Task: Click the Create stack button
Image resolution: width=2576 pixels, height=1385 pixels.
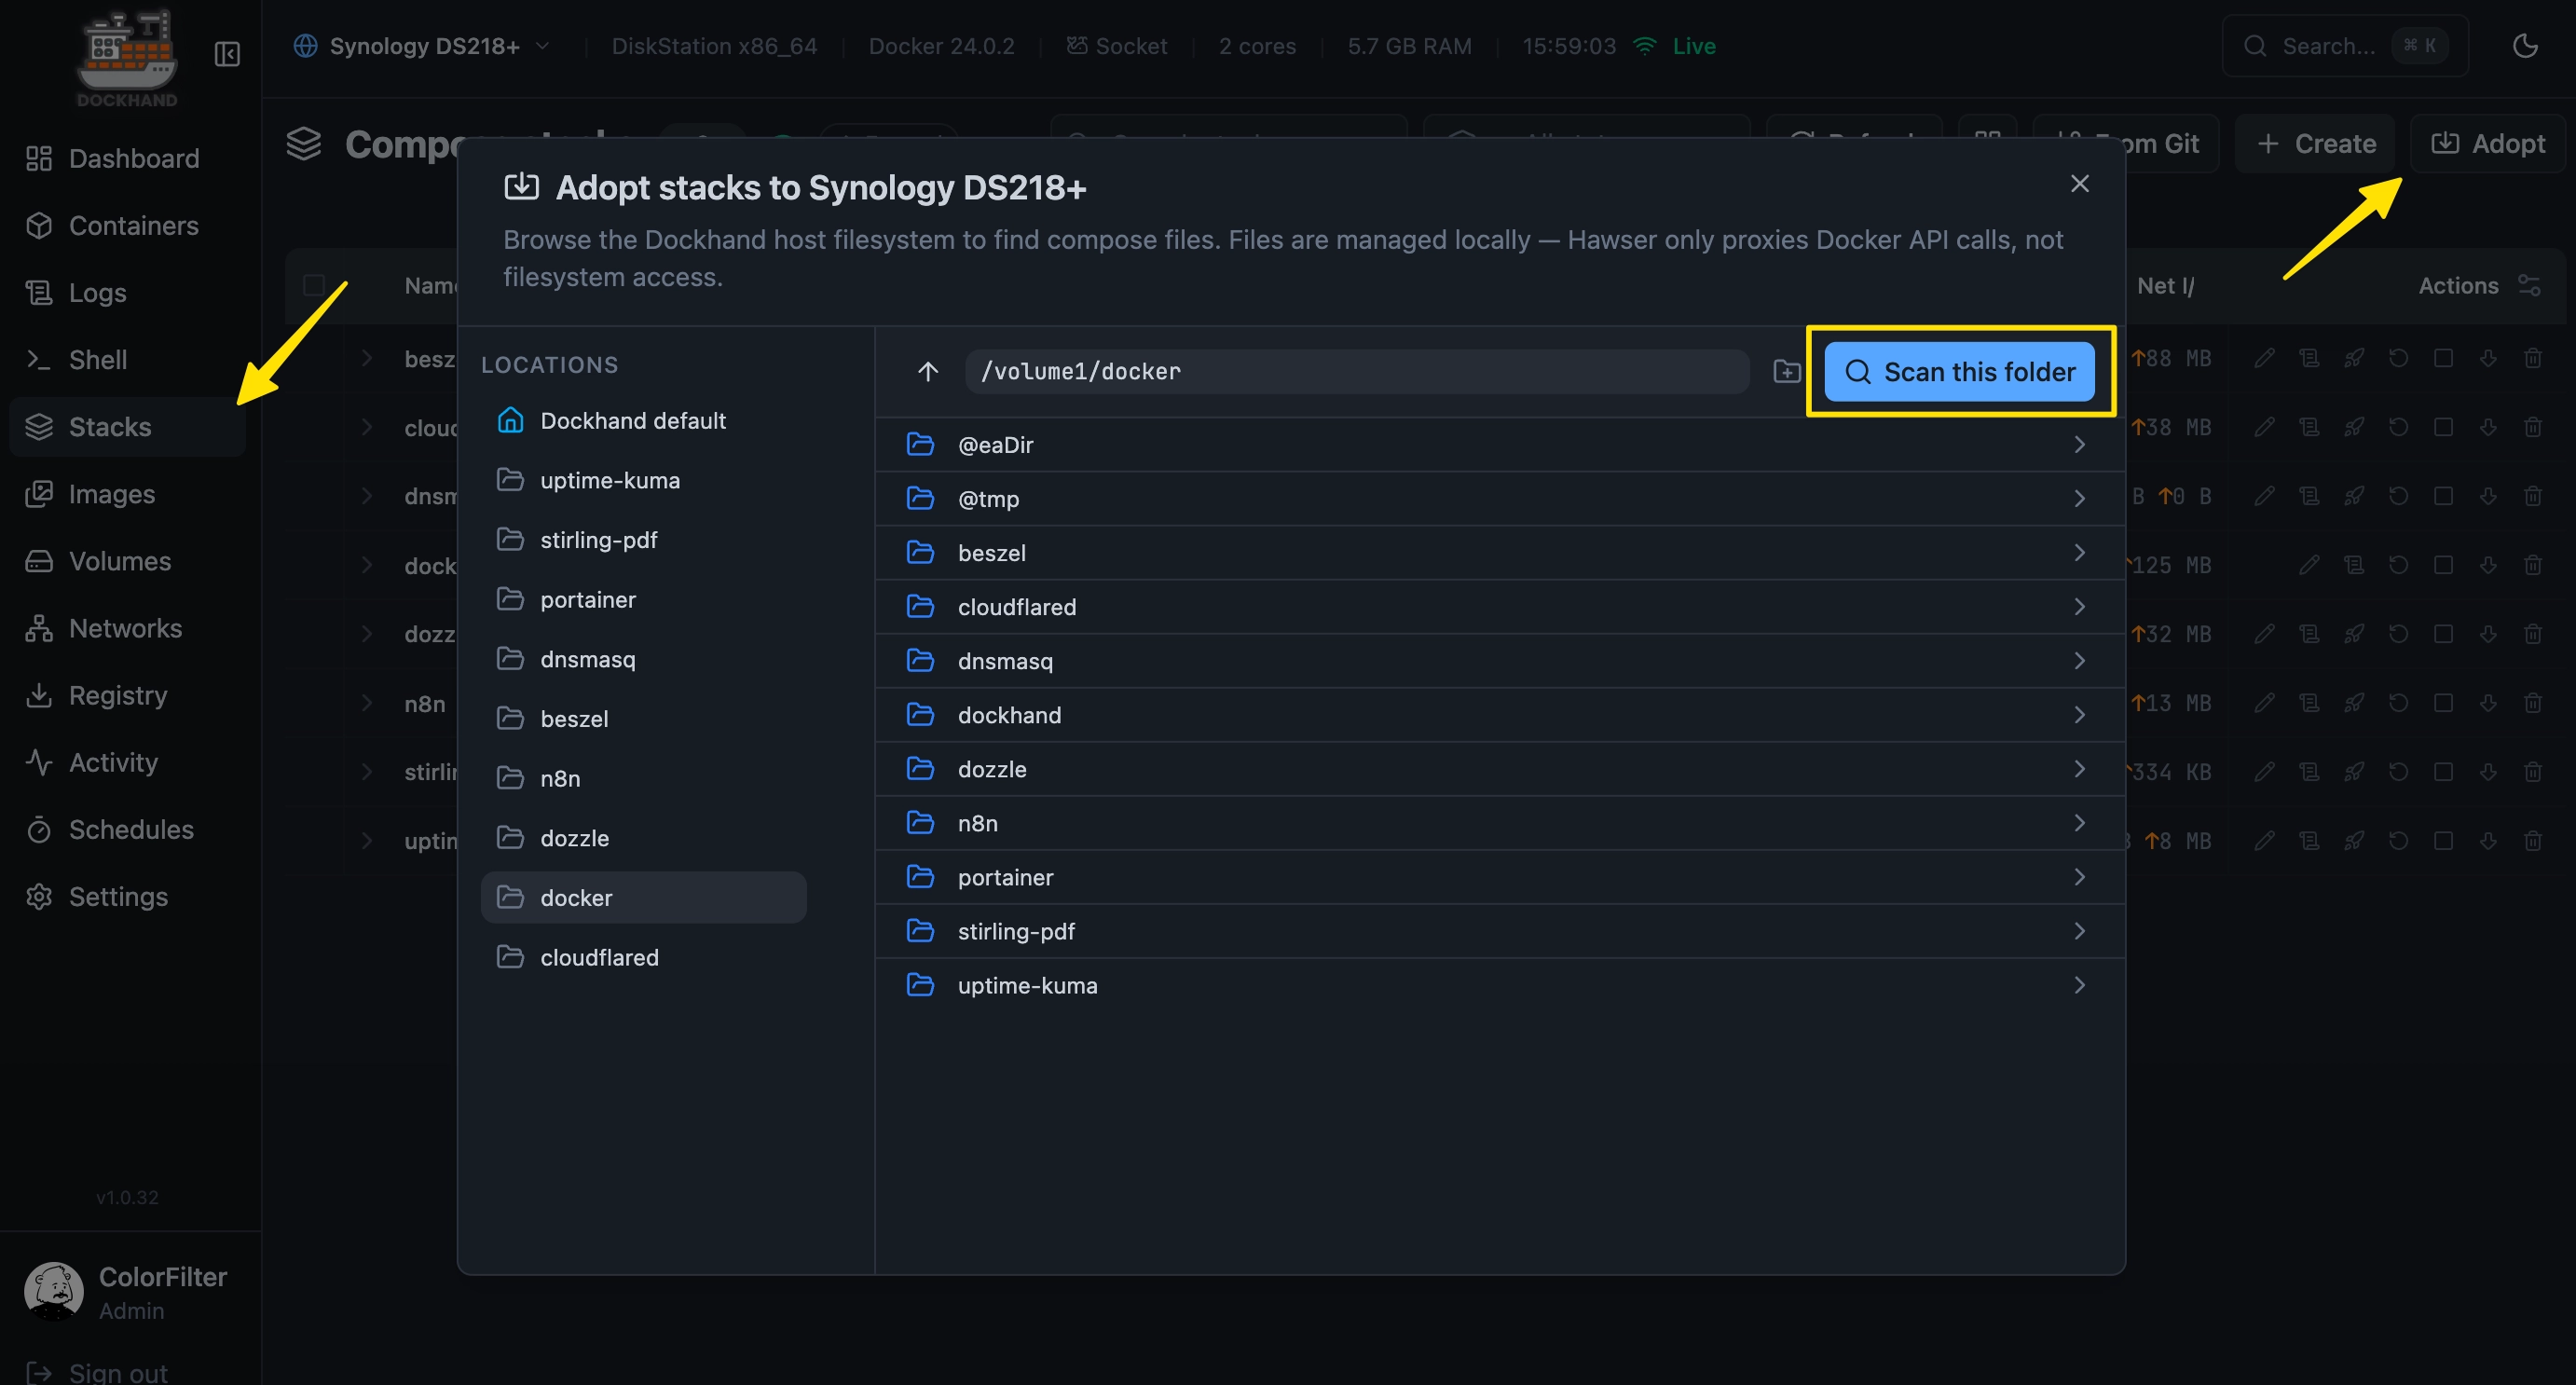Action: click(x=2315, y=144)
